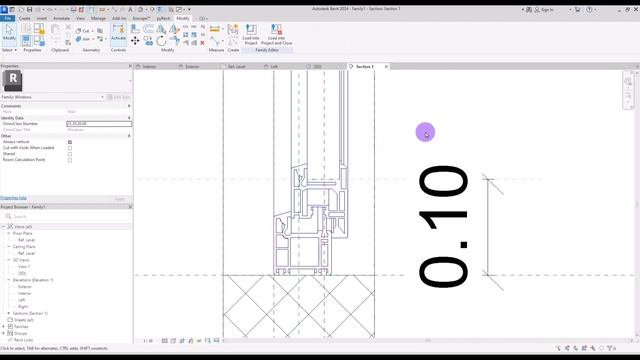This screenshot has height=360, width=640.
Task: Open the help question mark icon
Action: point(589,9)
